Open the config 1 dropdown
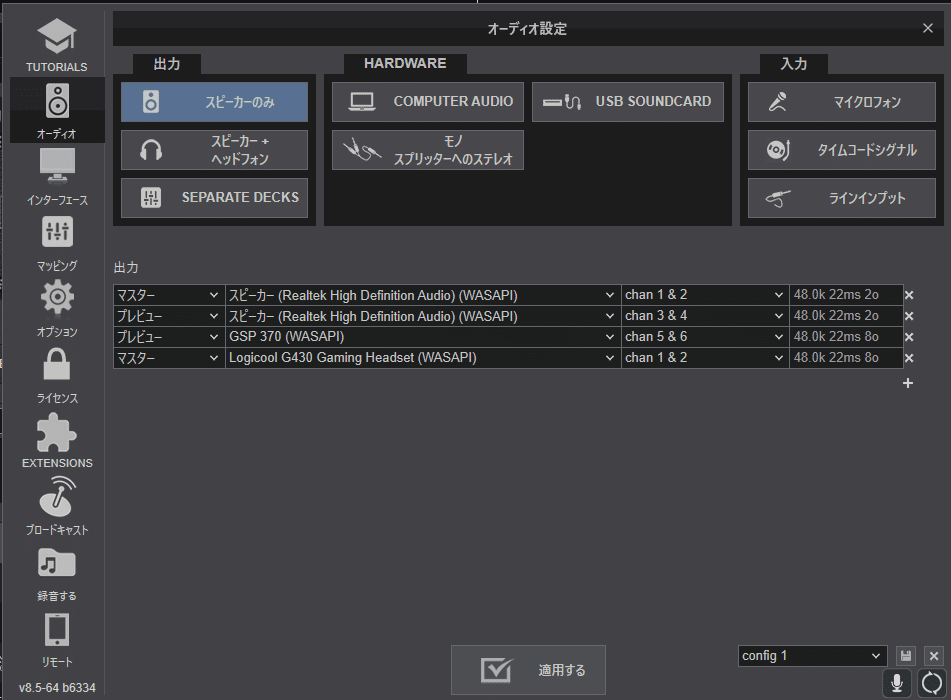Screen dimensions: 951x700 811,656
